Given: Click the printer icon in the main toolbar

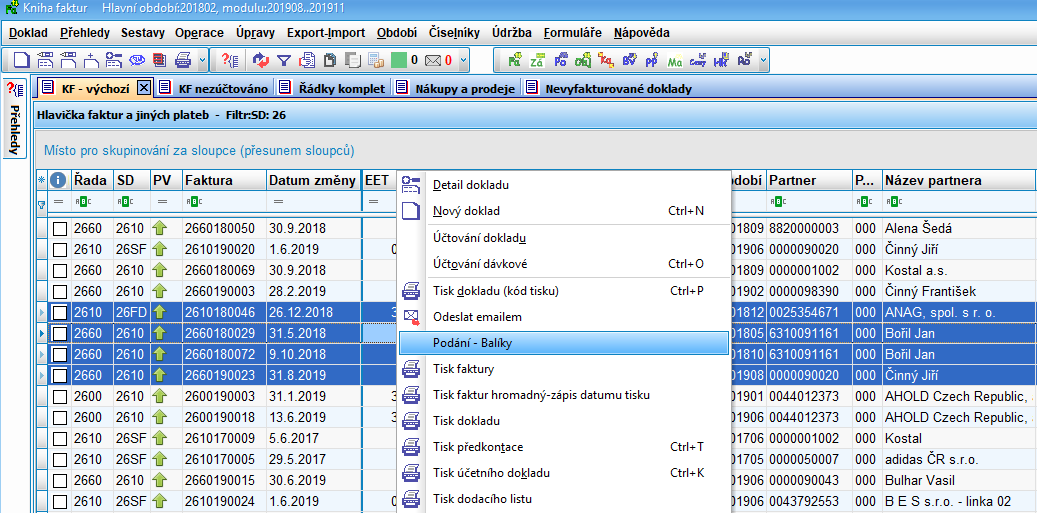Looking at the screenshot, I should click(183, 60).
